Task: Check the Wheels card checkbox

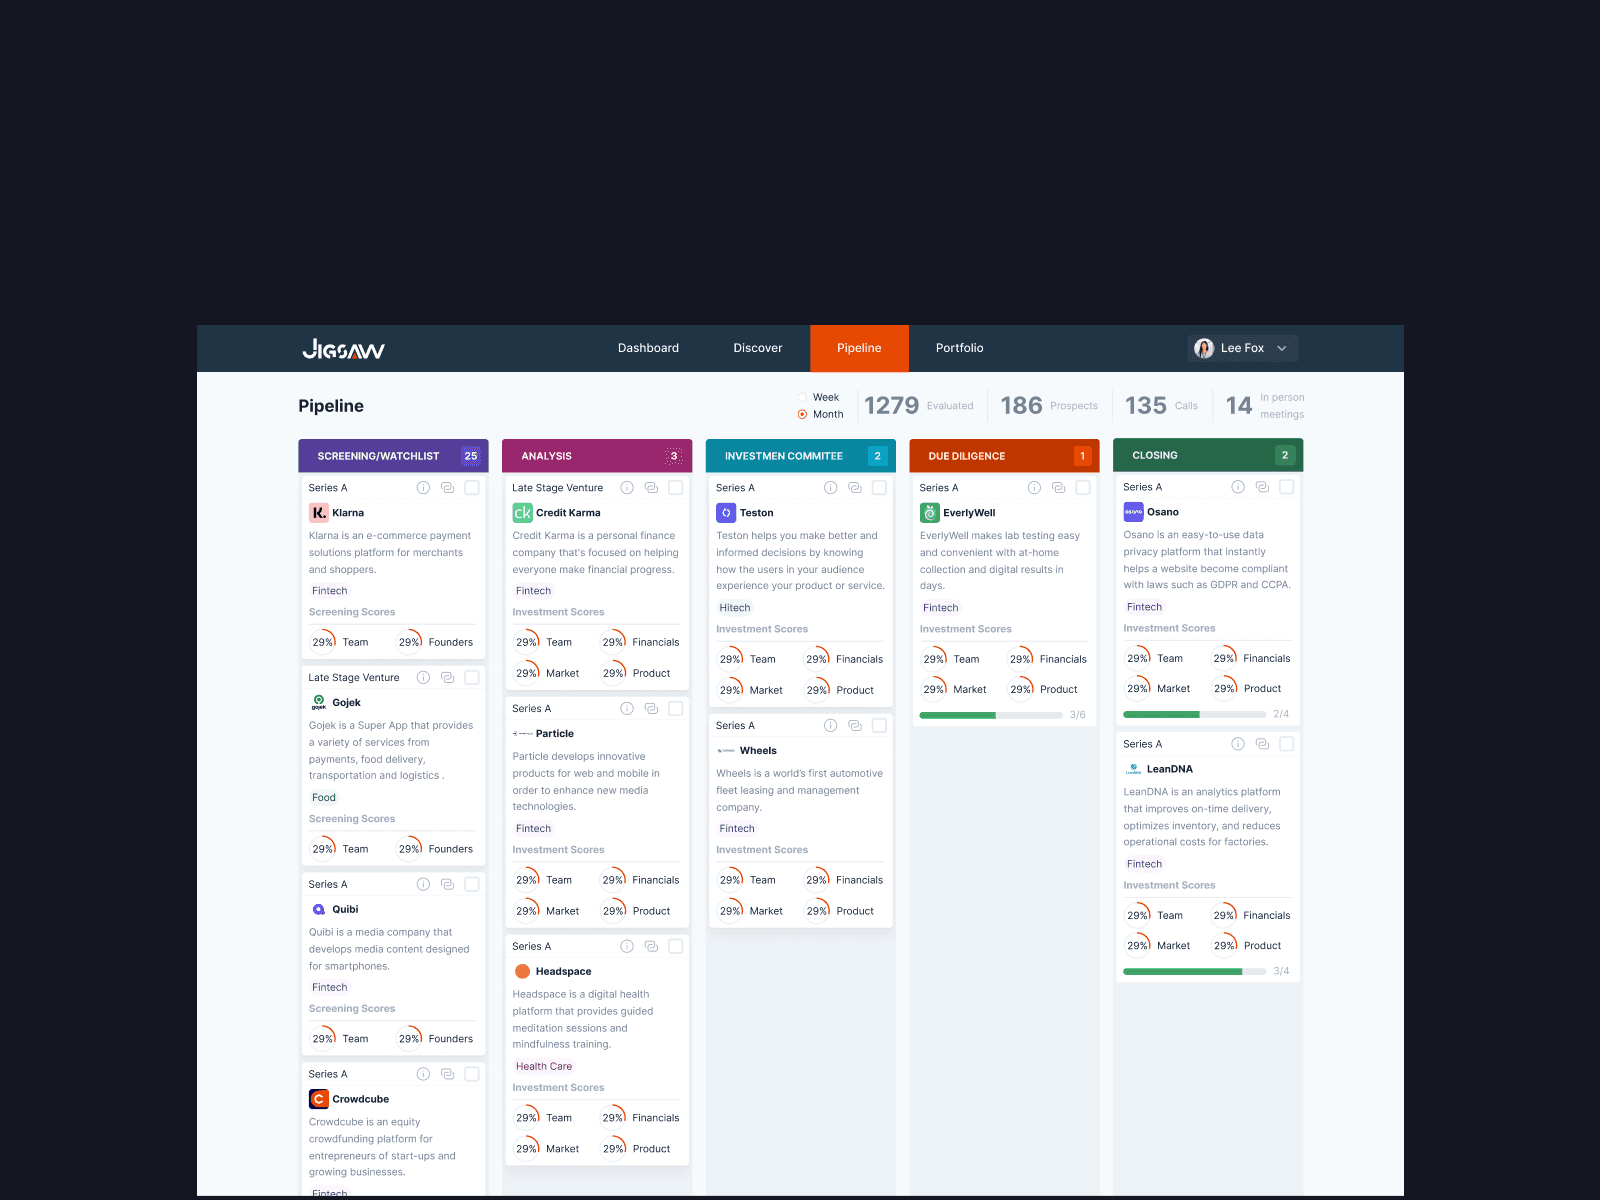Action: pyautogui.click(x=879, y=726)
